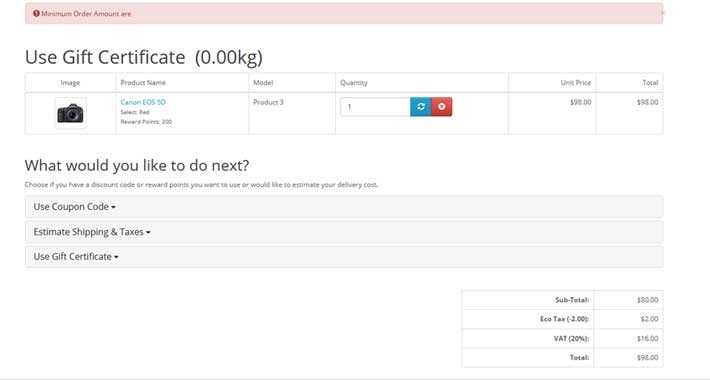Screen dimensions: 710x380
Task: Click the $16.00 VAT value
Action: (648, 339)
